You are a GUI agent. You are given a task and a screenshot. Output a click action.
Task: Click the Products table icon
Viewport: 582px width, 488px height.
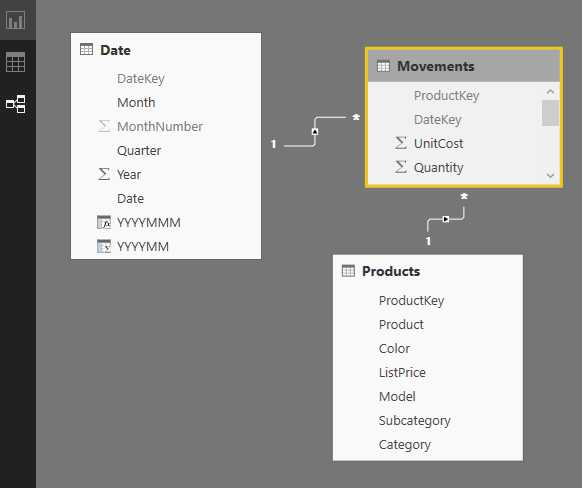pyautogui.click(x=348, y=271)
